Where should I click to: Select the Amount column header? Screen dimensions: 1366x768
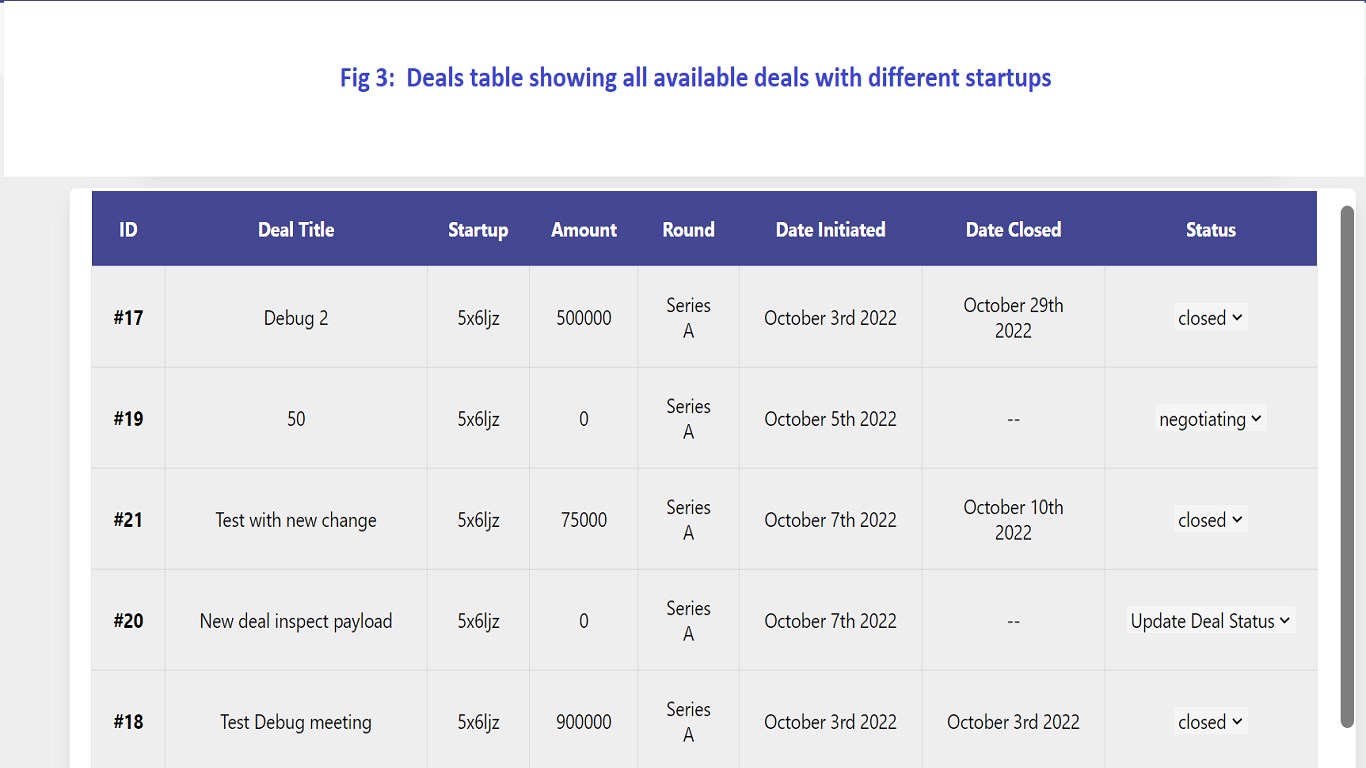pyautogui.click(x=584, y=230)
